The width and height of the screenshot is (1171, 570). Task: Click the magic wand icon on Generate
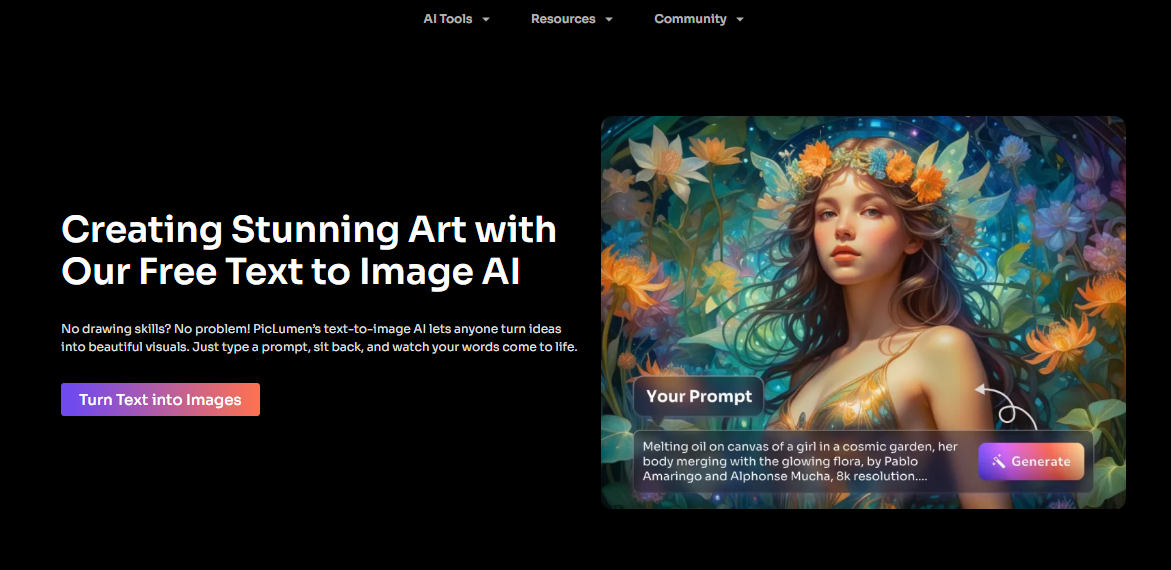pyautogui.click(x=998, y=462)
